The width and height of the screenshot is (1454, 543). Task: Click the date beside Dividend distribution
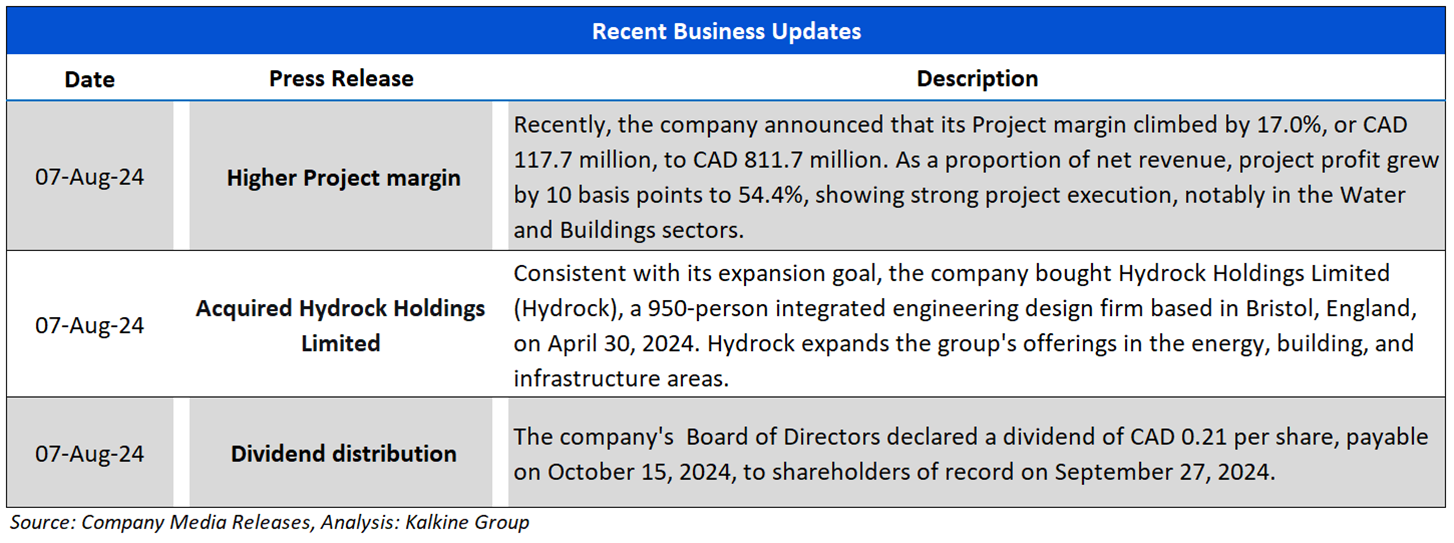90,453
